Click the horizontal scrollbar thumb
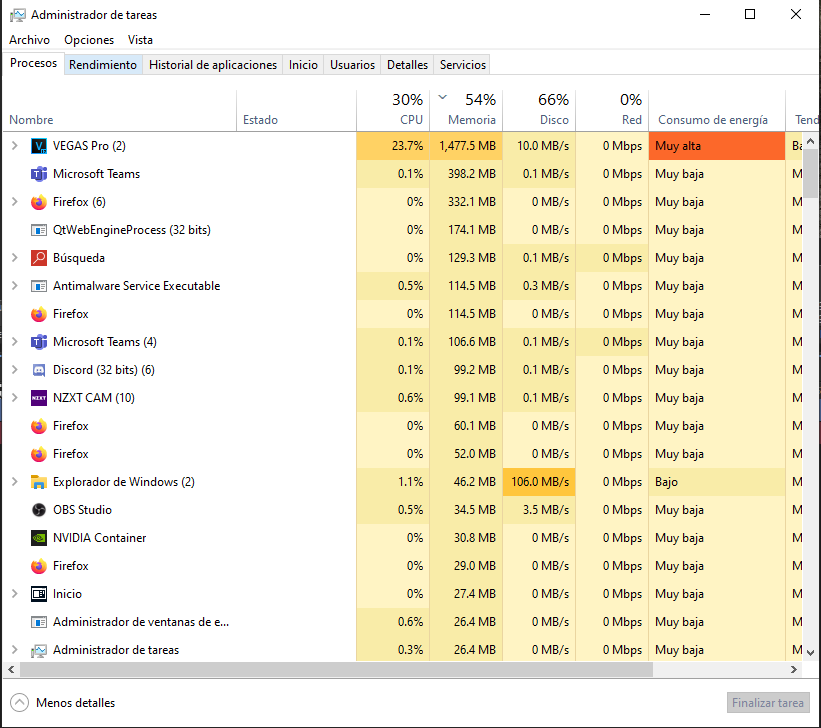Screen dimensions: 821x728 [336, 669]
